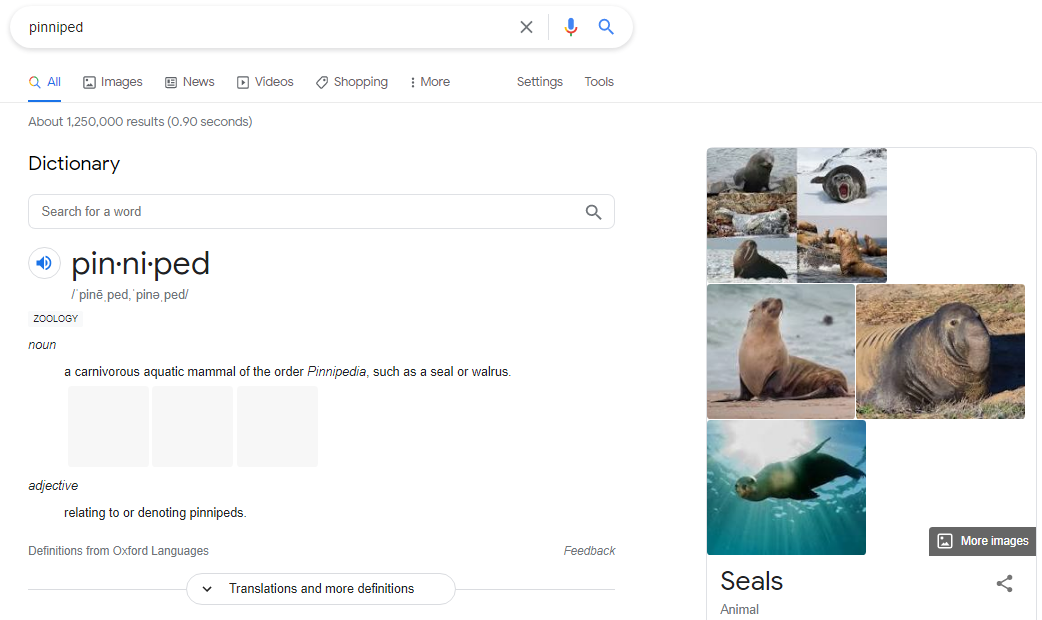
Task: Click the dictionary word search magnifier icon
Action: coord(593,212)
